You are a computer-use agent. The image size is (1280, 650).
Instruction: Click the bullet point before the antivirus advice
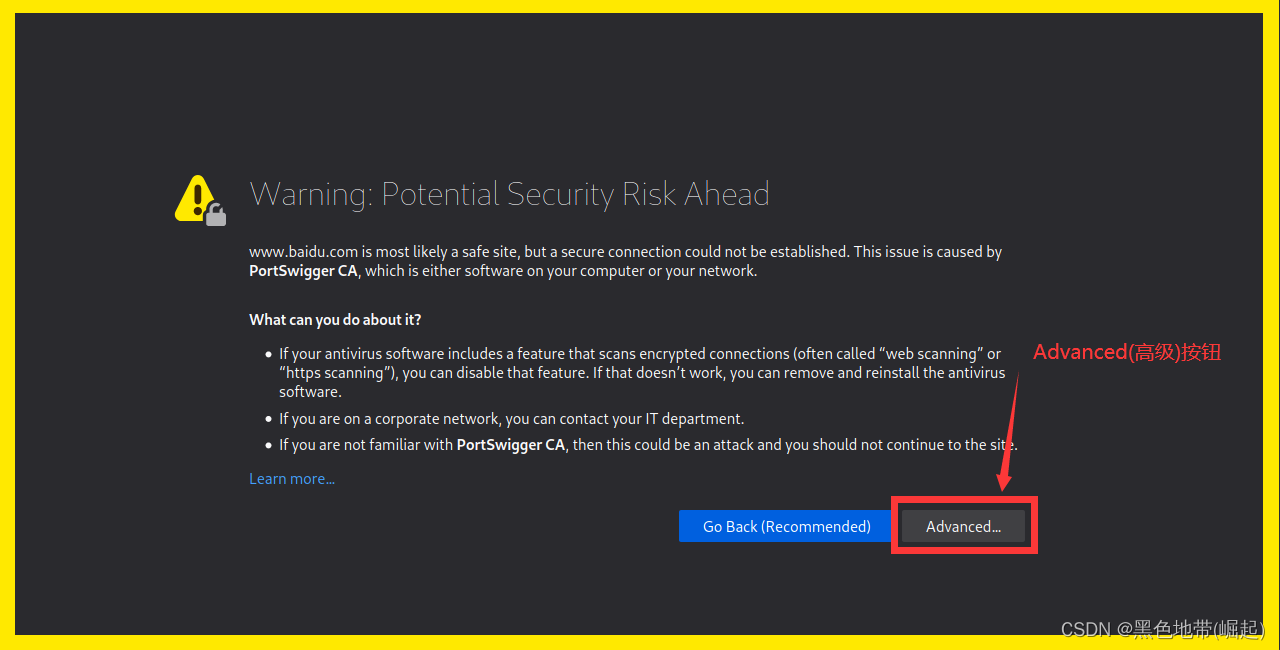coord(266,353)
